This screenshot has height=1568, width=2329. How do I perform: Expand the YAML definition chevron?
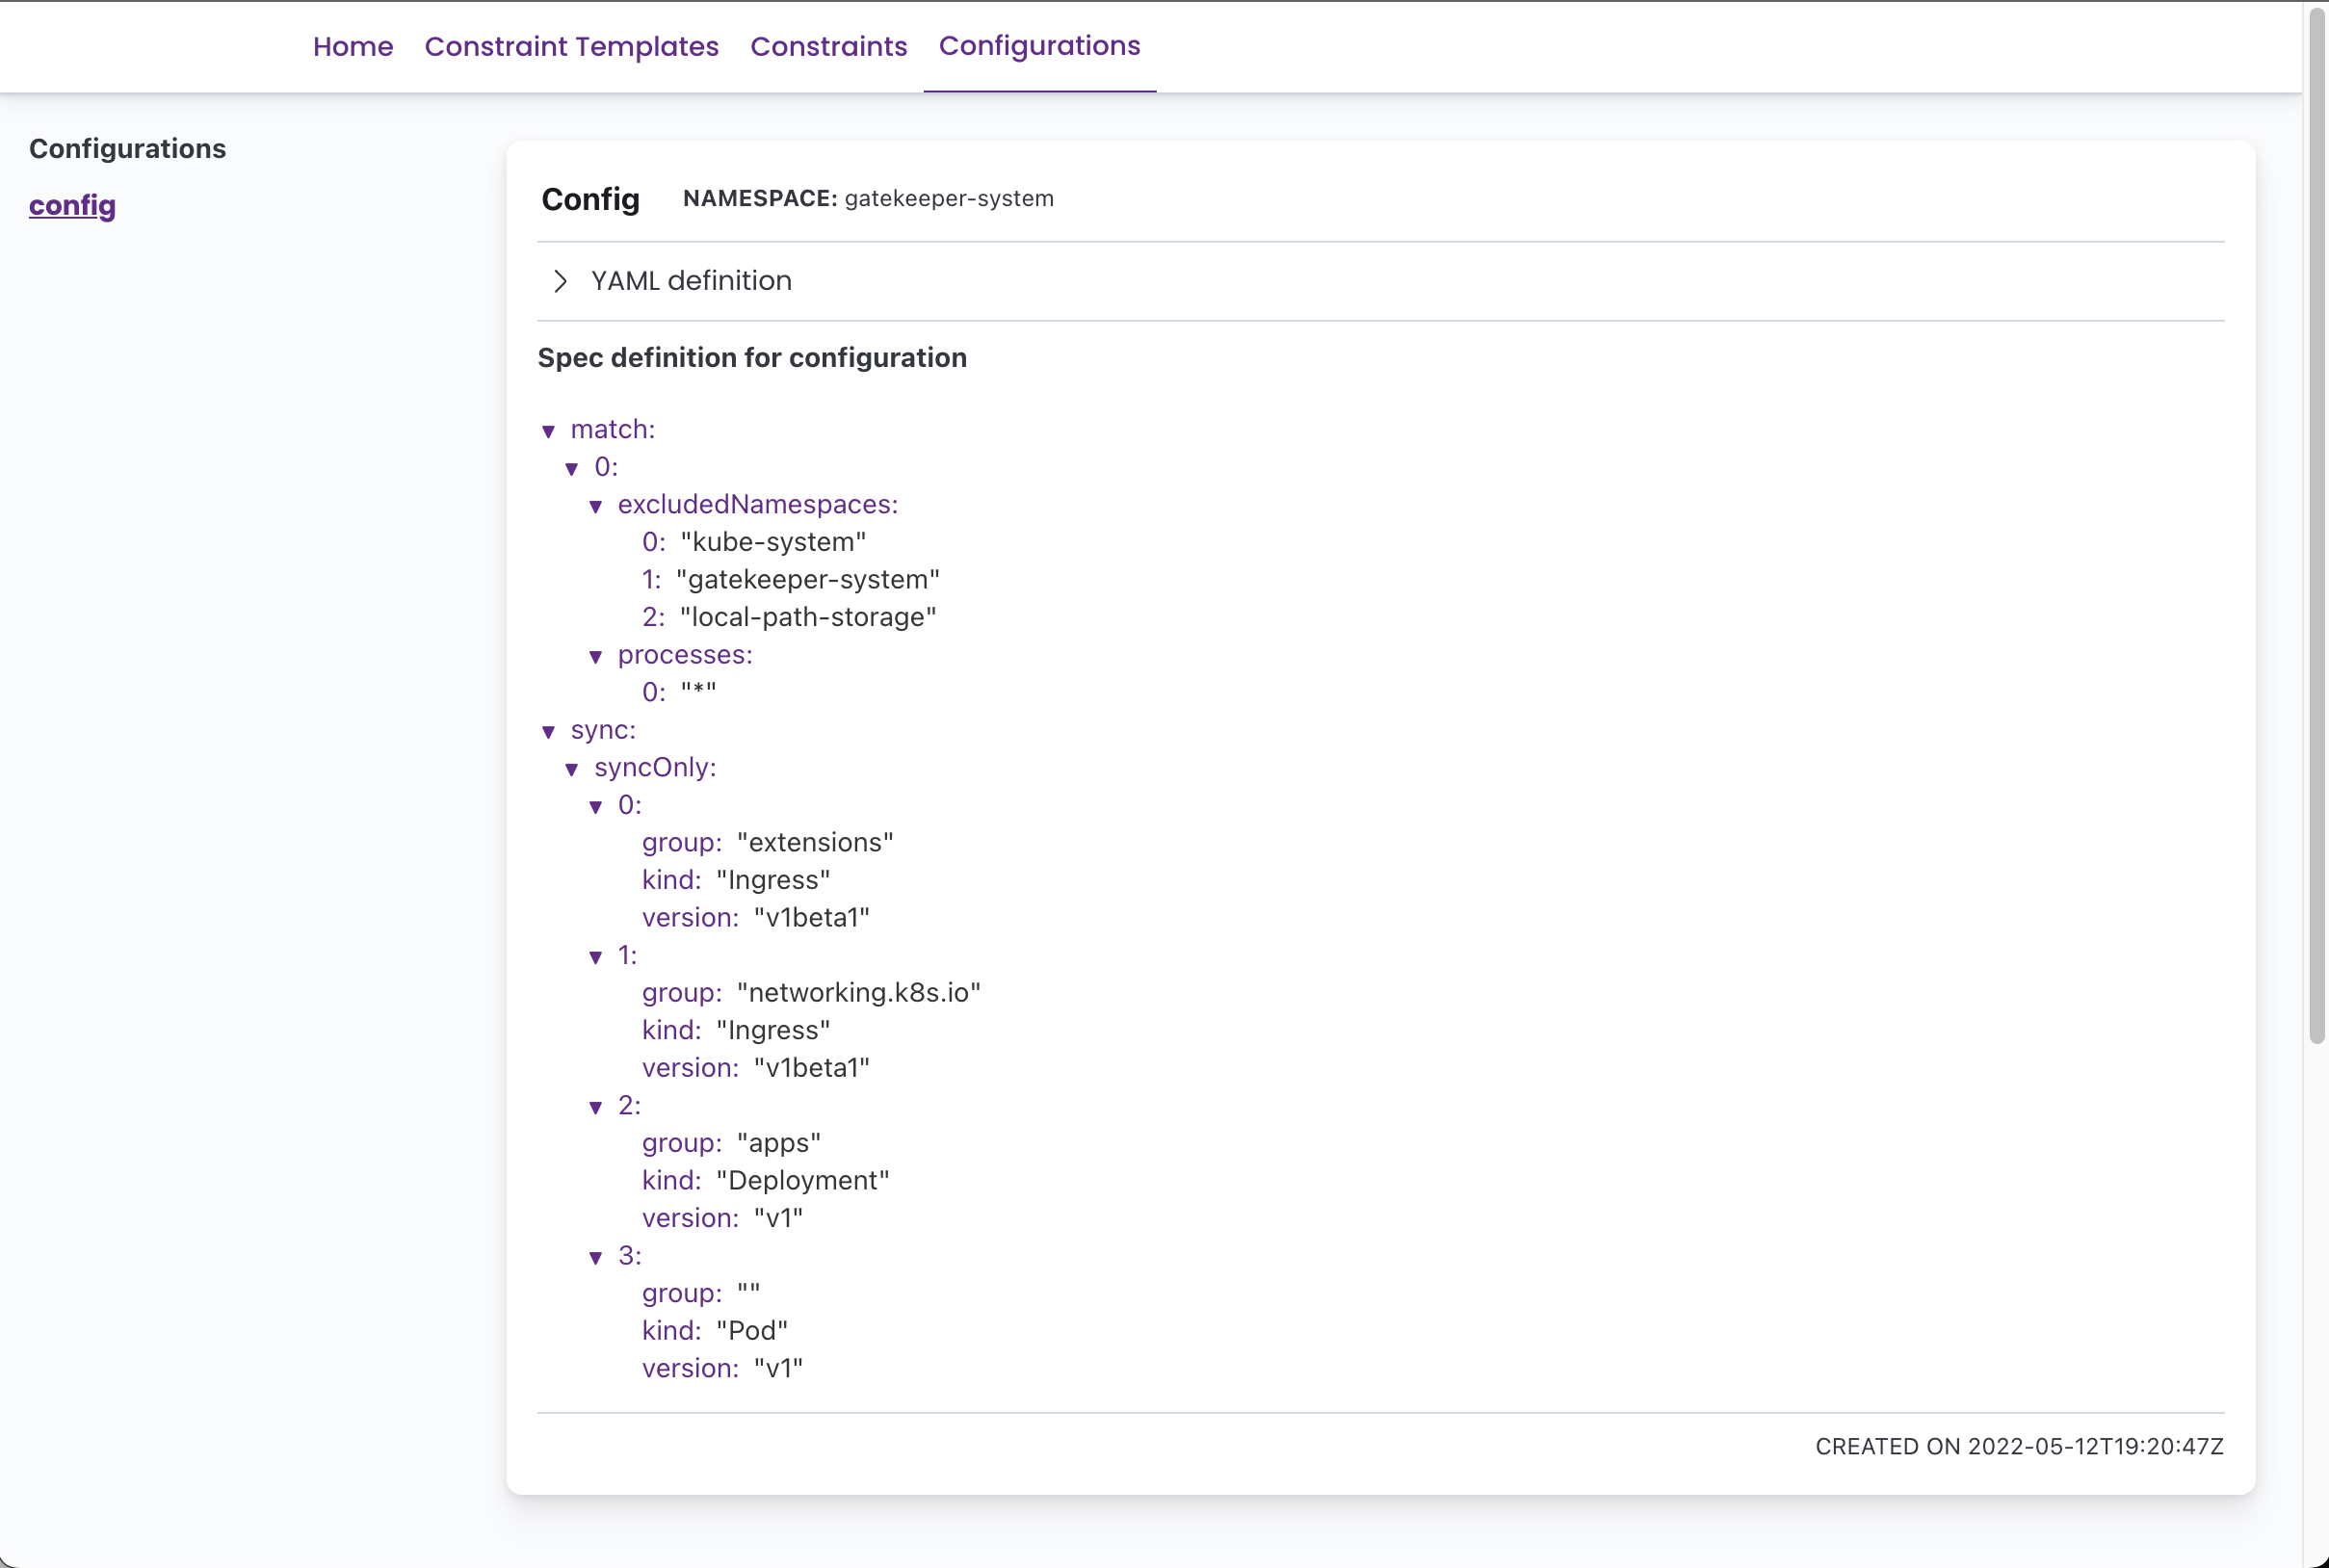560,281
